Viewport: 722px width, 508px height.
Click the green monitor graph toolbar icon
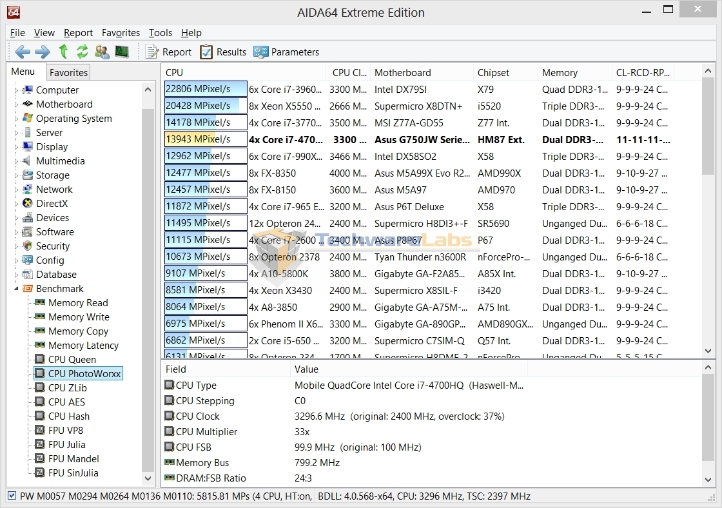pos(122,52)
